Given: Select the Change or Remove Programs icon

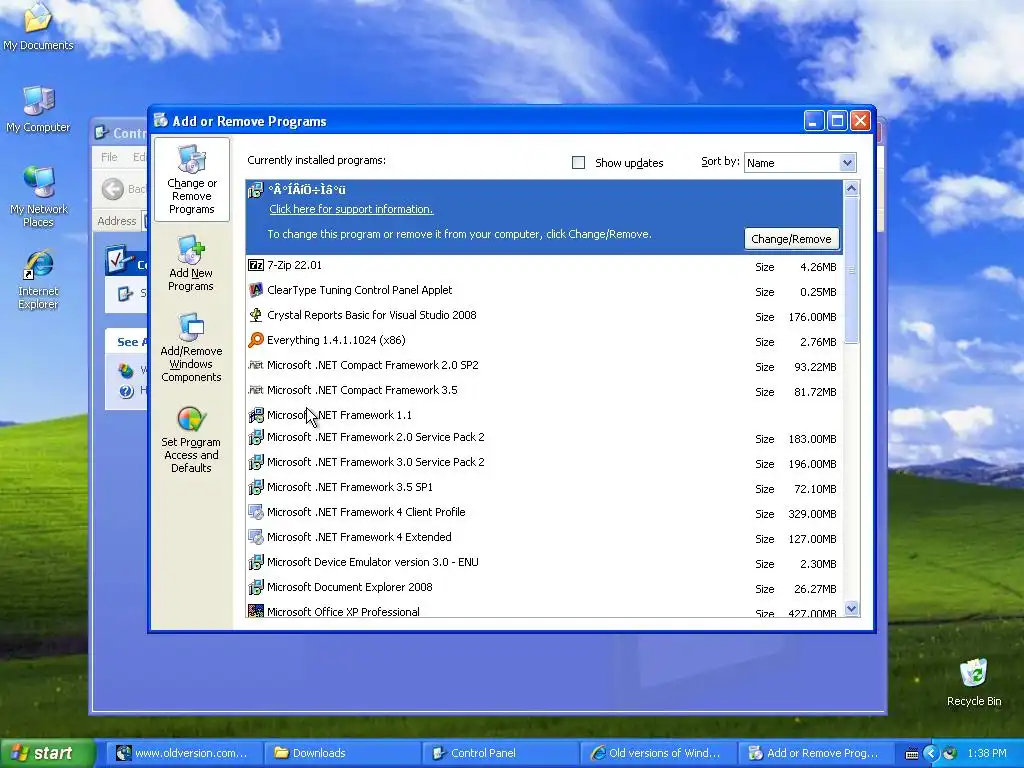Looking at the screenshot, I should click(x=191, y=180).
